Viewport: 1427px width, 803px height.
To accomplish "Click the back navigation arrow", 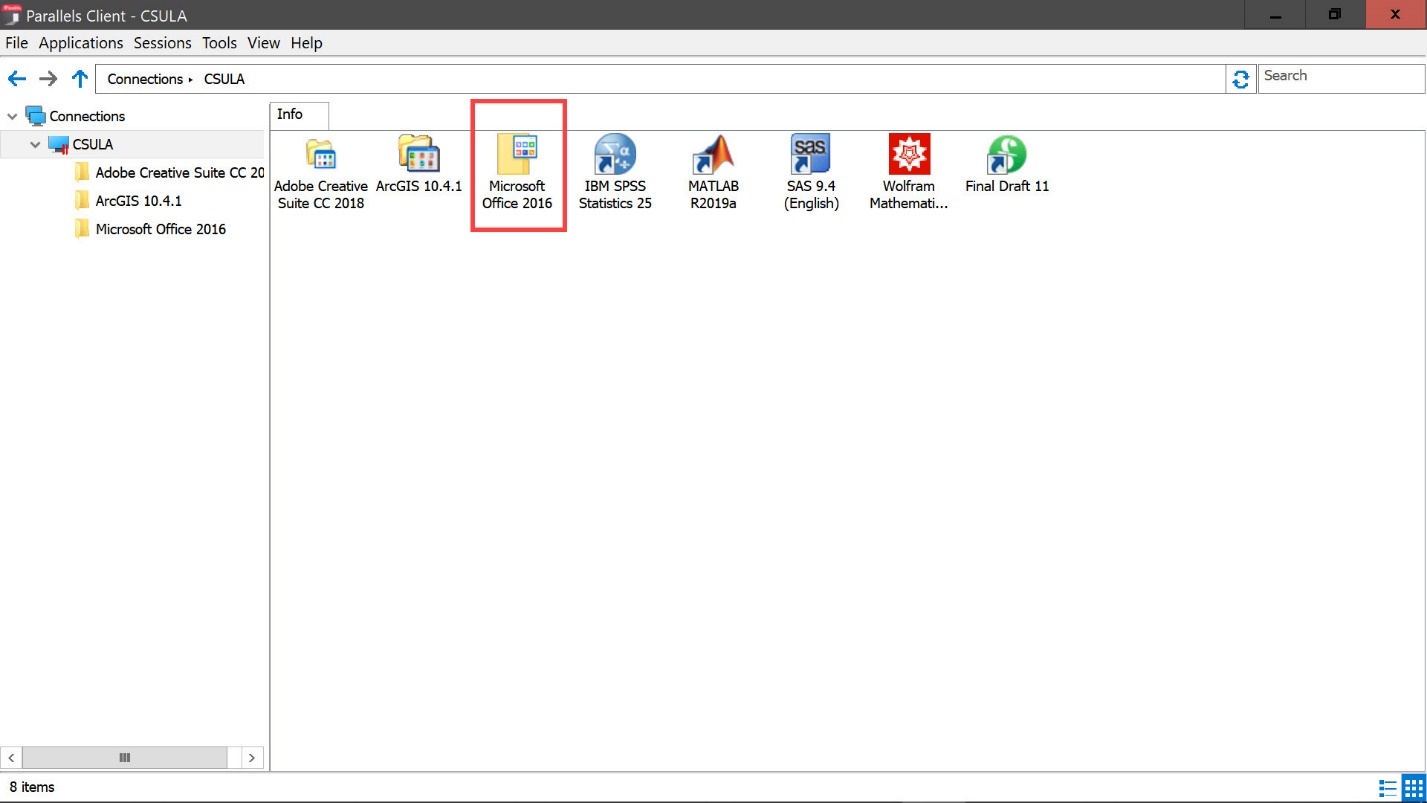I will 17,79.
